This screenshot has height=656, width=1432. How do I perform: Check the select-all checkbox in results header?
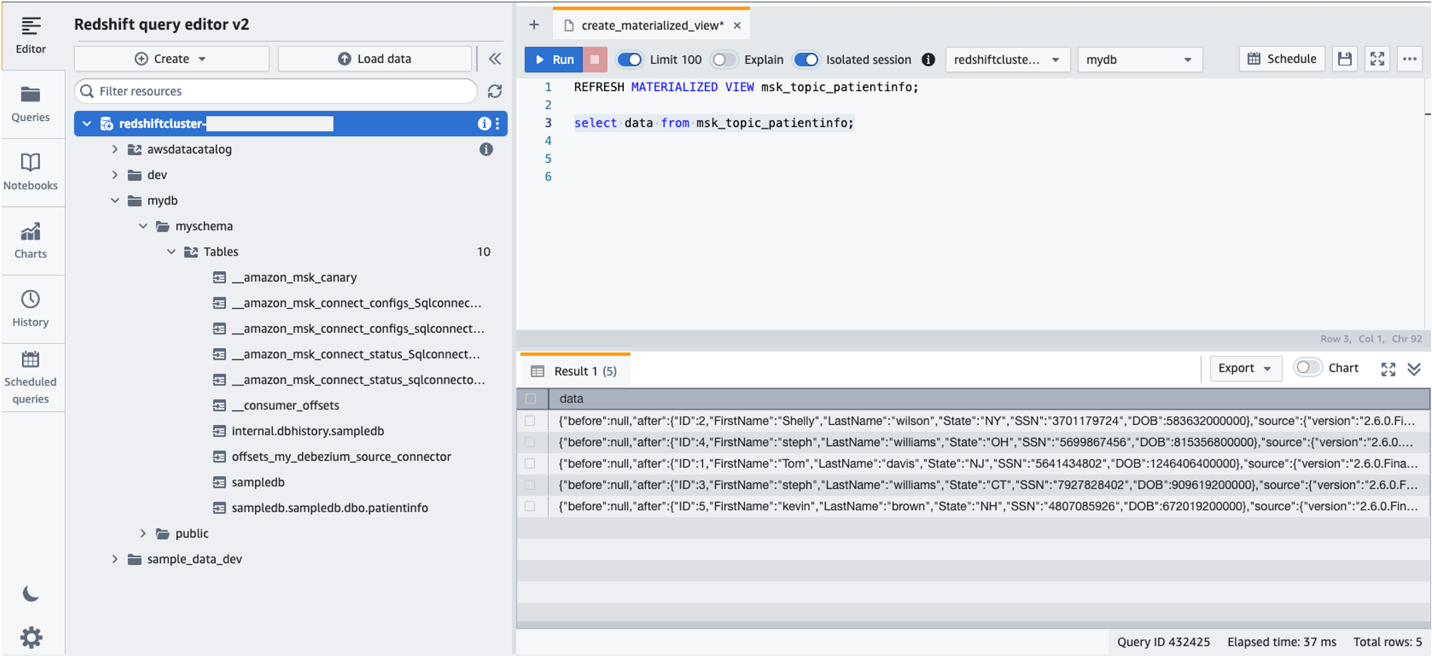(x=531, y=399)
